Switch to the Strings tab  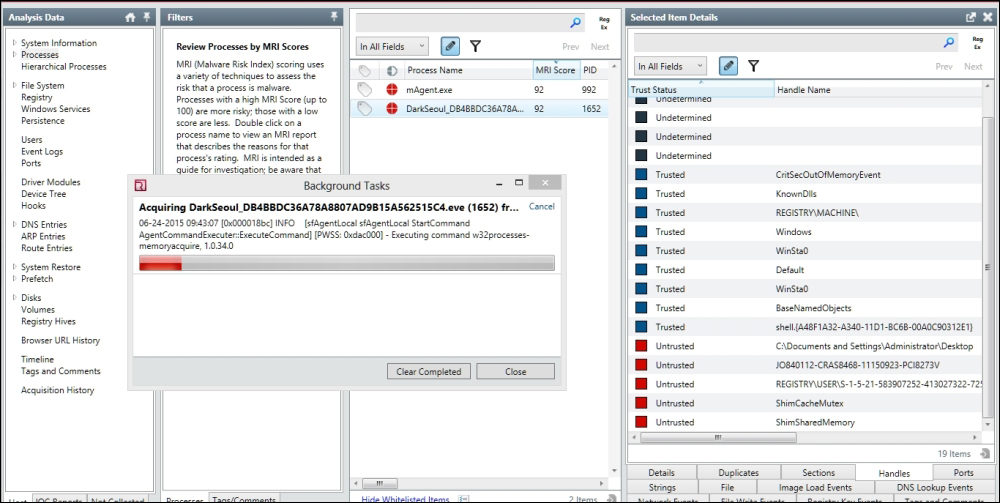[x=663, y=488]
